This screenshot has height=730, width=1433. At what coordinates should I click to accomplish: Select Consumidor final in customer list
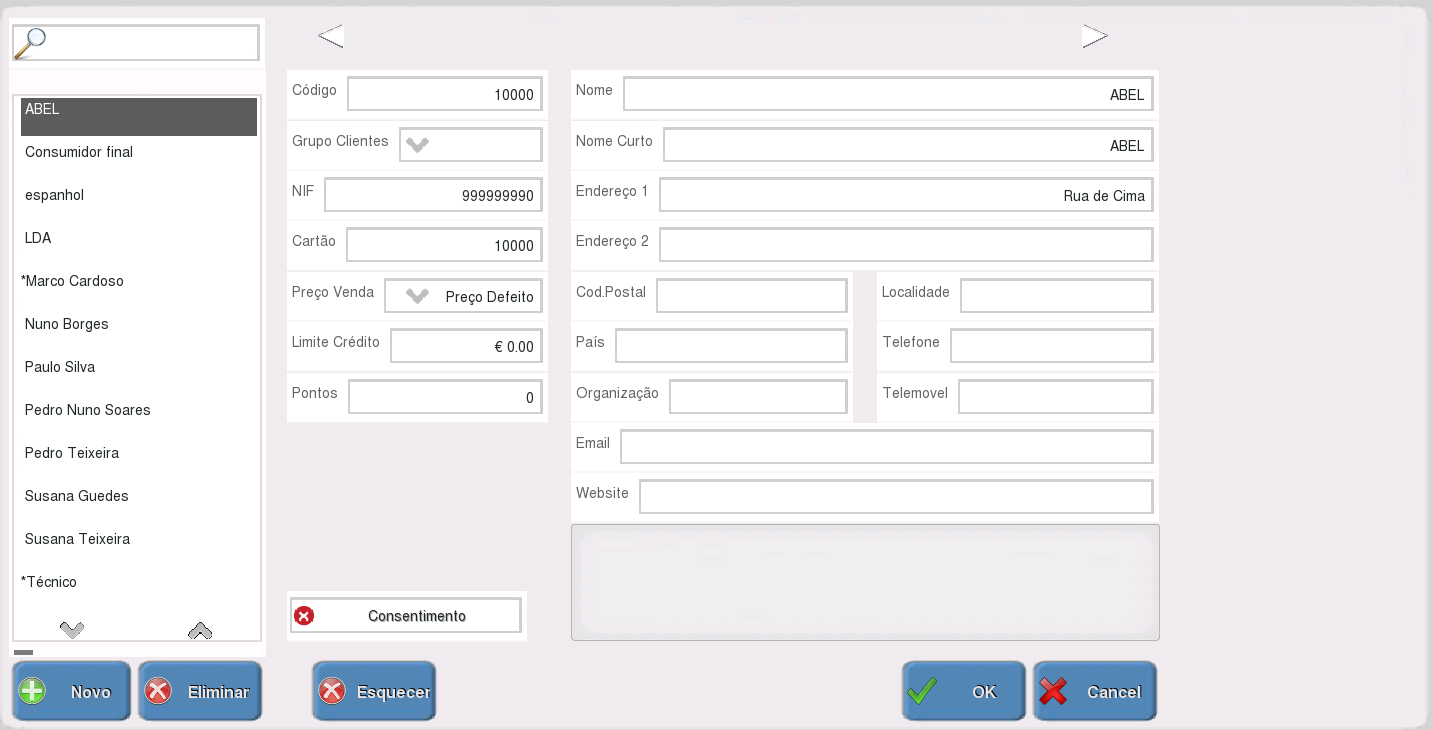pos(79,152)
